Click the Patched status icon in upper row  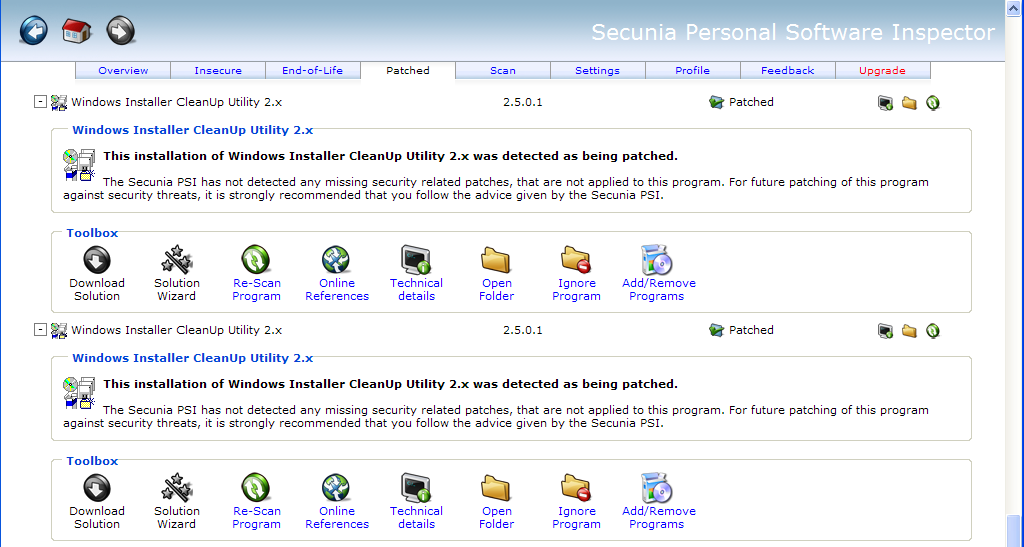coord(716,102)
